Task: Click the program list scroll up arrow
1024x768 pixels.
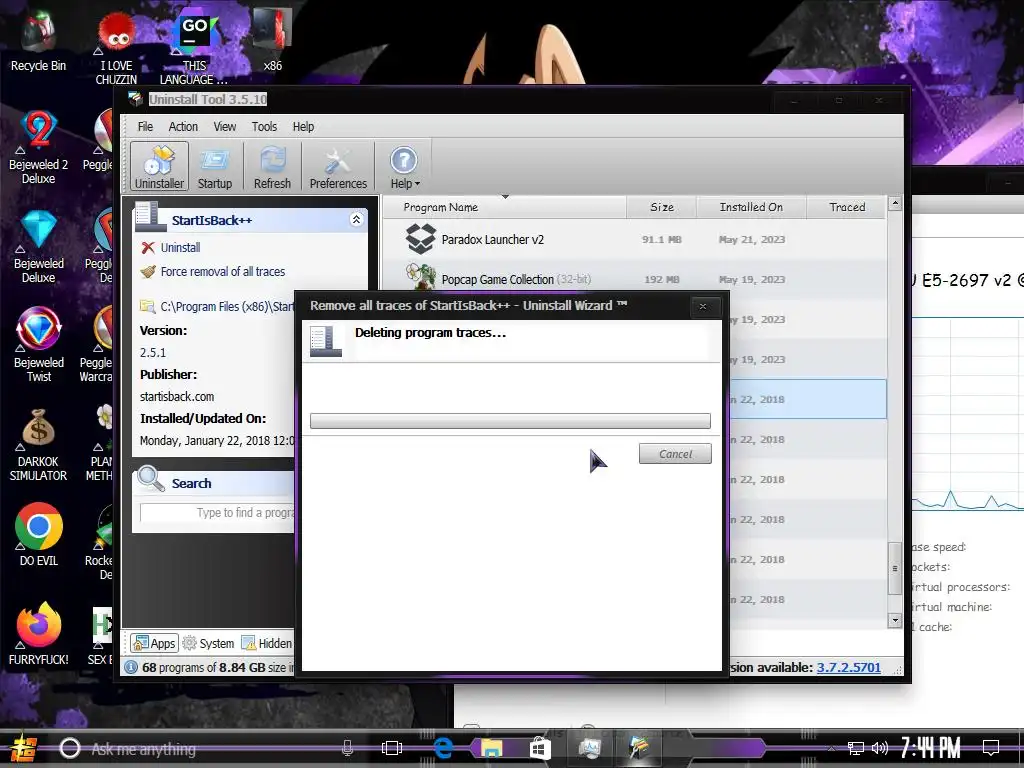Action: [x=895, y=203]
